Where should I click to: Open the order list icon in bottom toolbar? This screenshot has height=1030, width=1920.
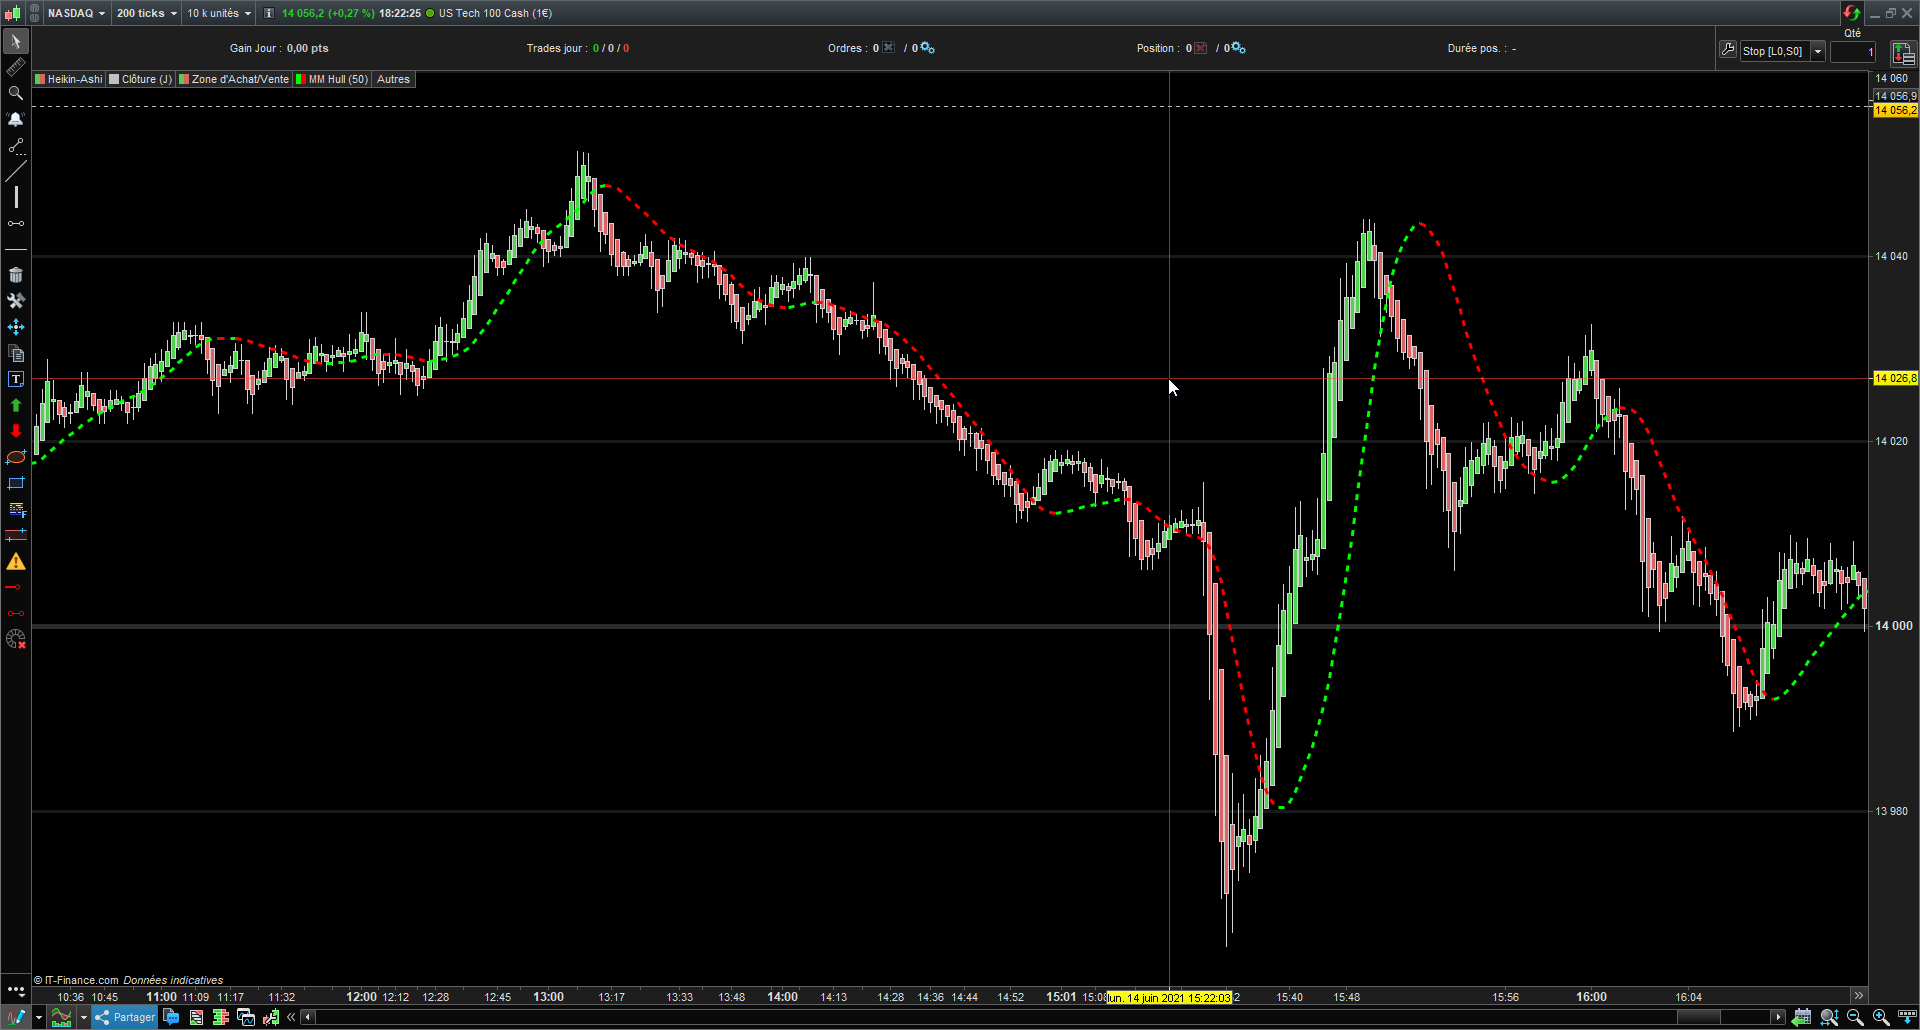pos(196,1017)
